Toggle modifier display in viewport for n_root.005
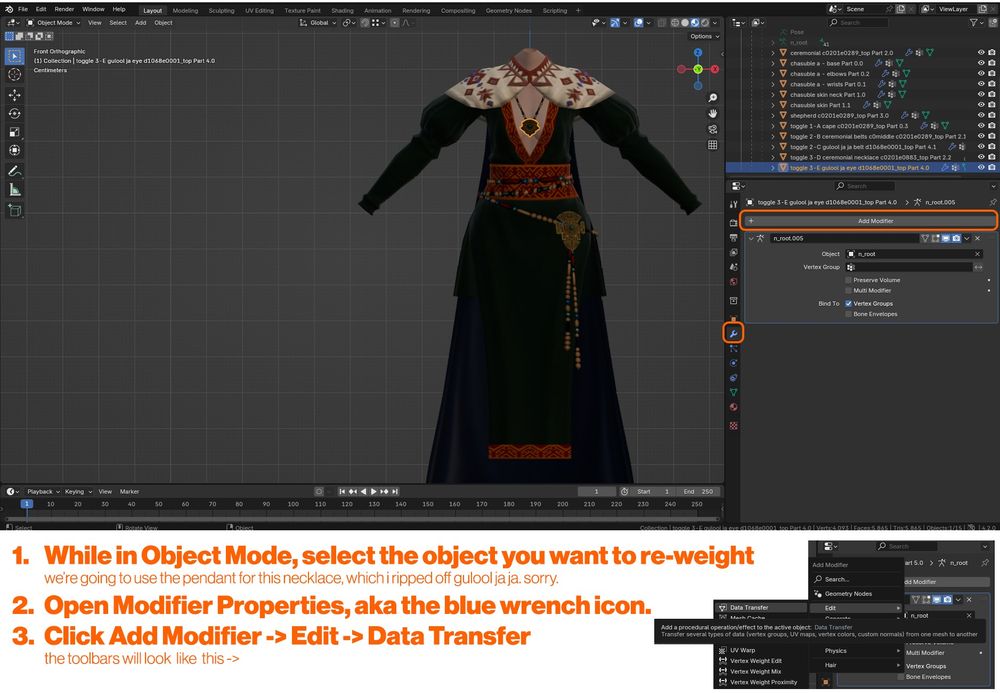Screen dimensions: 1000x693 (946, 238)
